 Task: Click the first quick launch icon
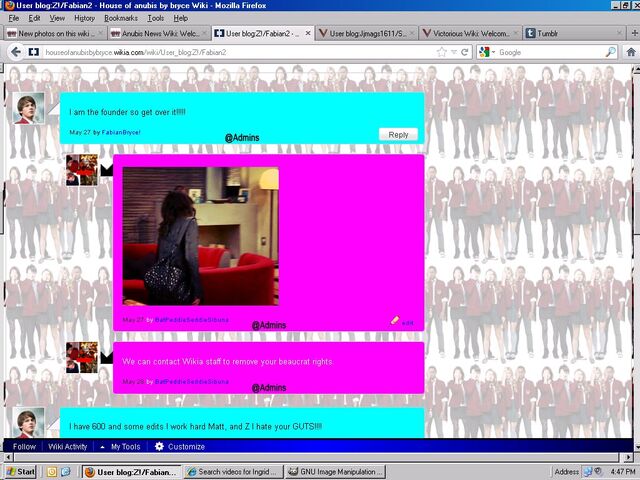click(51, 472)
